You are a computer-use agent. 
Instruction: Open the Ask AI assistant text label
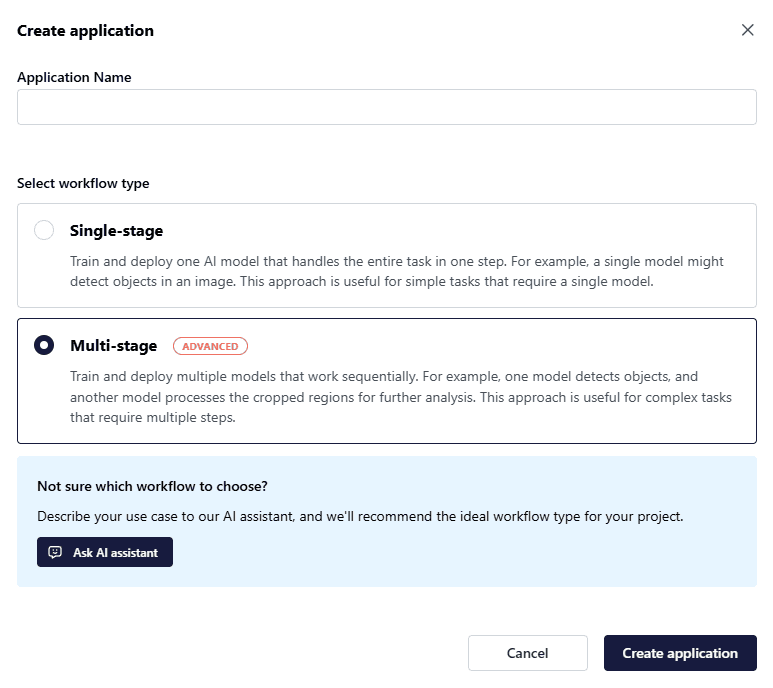(115, 552)
